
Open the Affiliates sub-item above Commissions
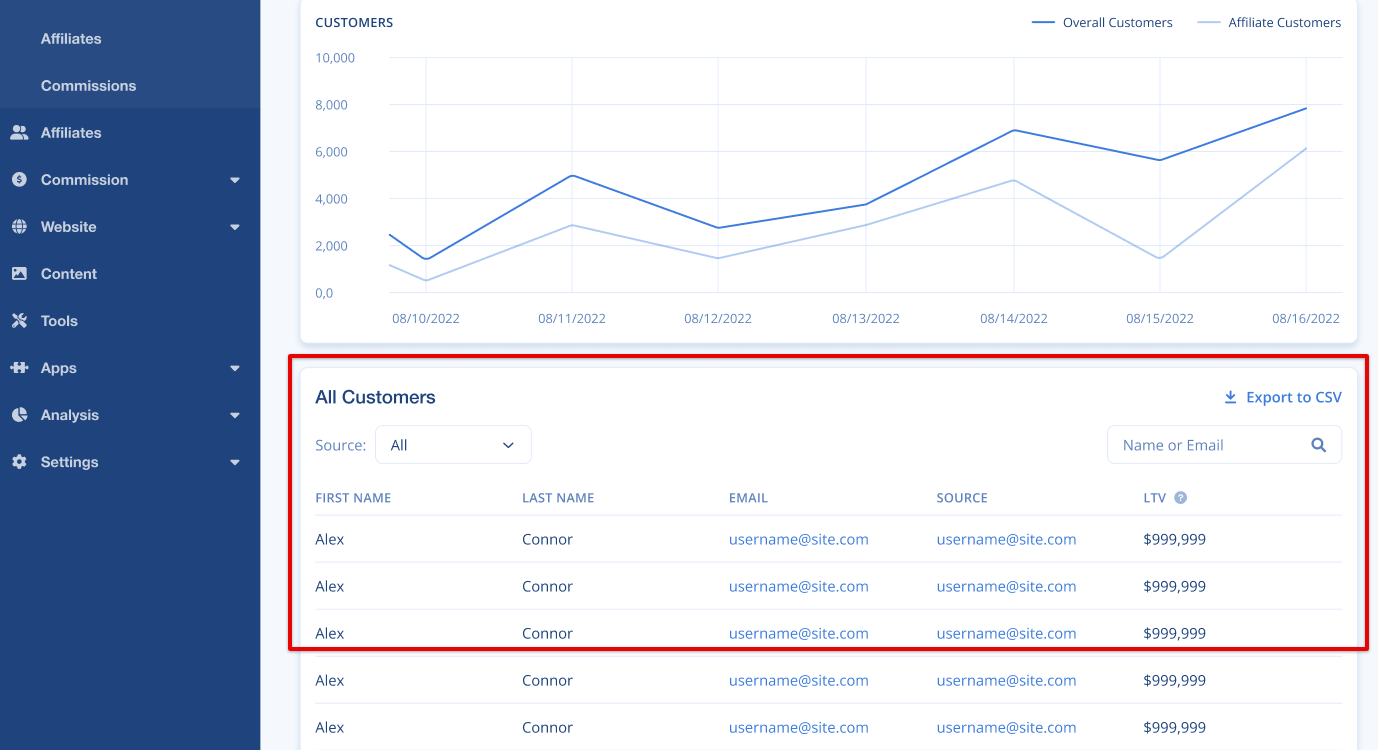pos(71,39)
